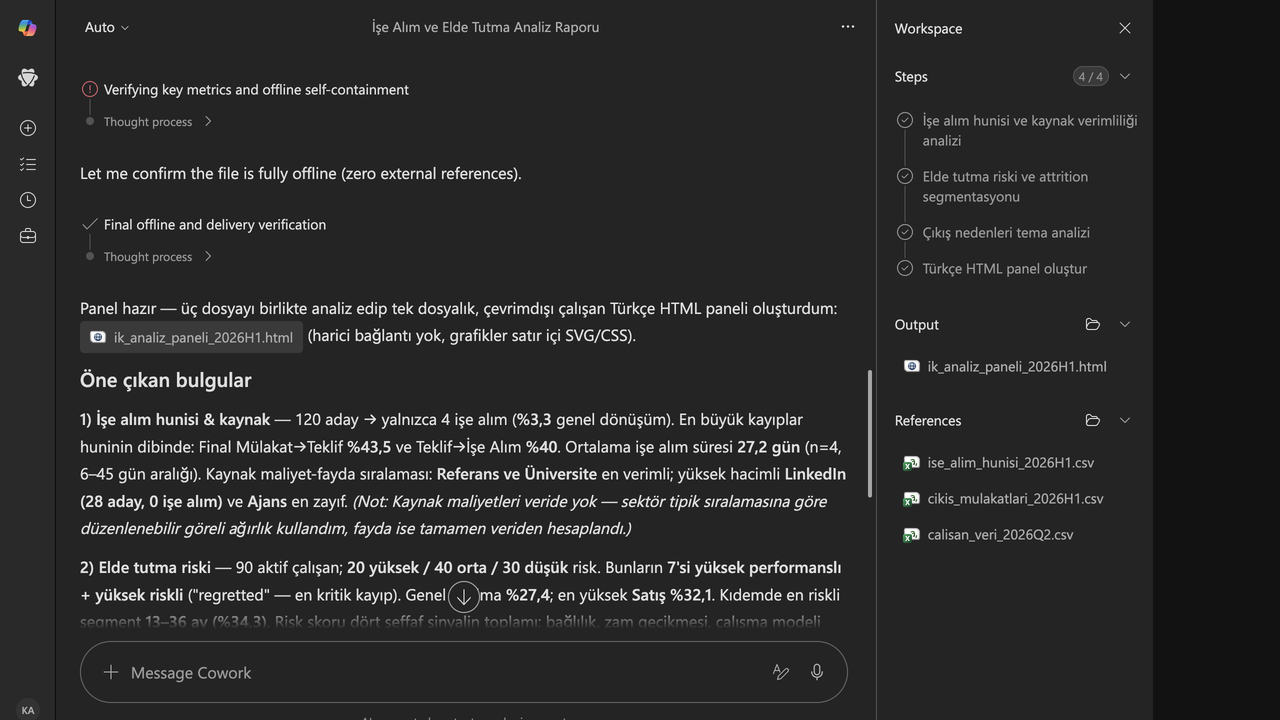Open the three-dot more options menu
The height and width of the screenshot is (720, 1280).
848,27
